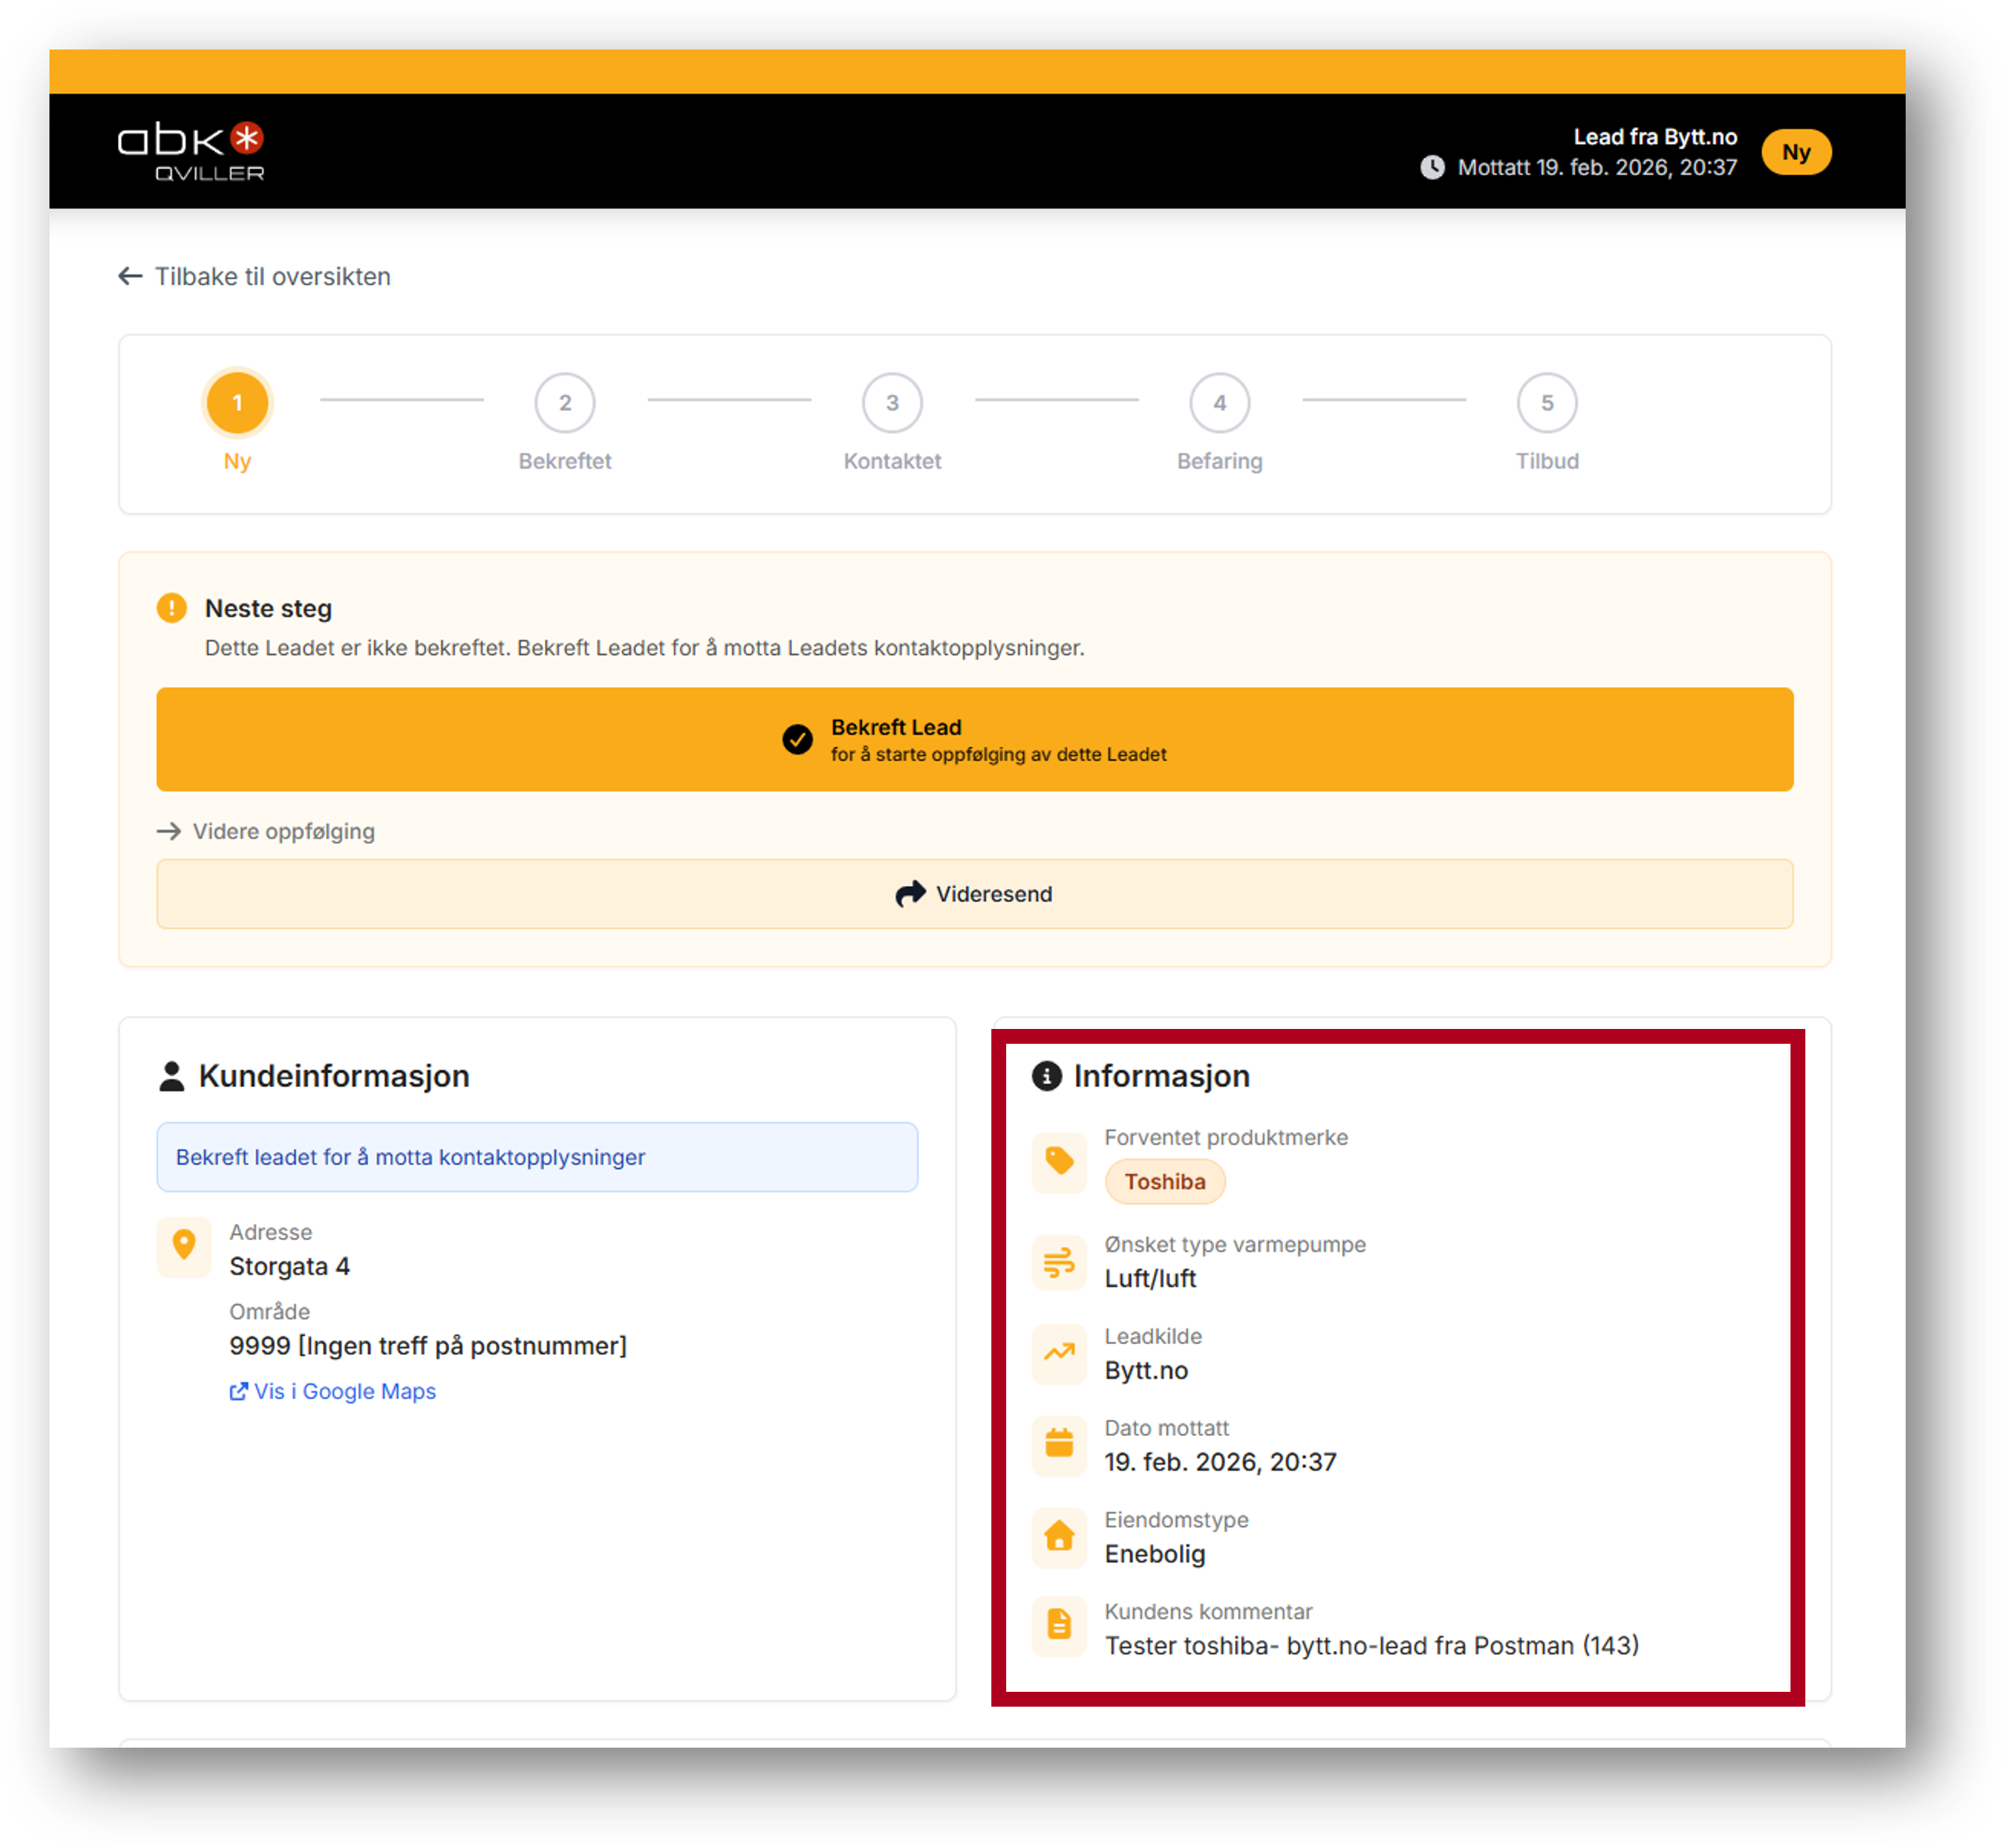Select step 1 Ny in progress tracker
This screenshot has width=2006, height=1848.
[237, 403]
